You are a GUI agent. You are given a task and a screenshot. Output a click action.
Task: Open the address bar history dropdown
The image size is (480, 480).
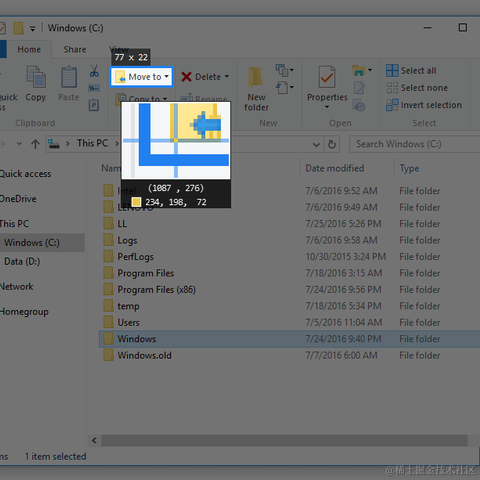(316, 144)
